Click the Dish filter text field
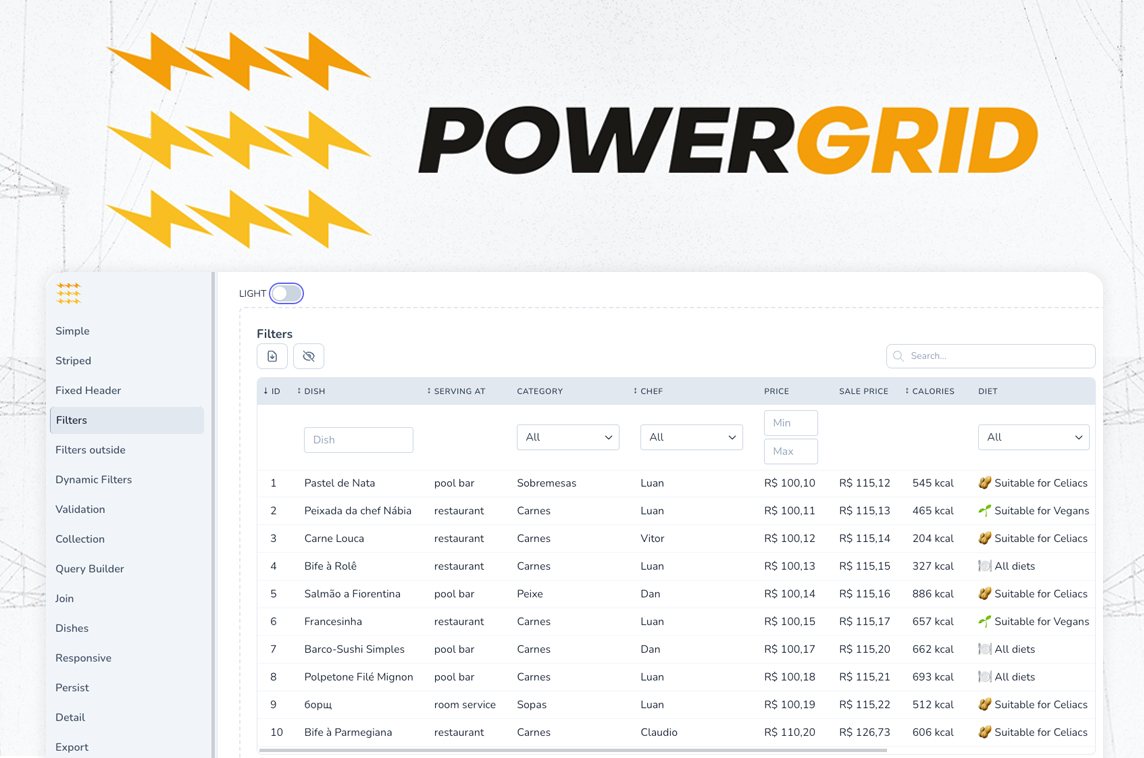 click(x=358, y=440)
